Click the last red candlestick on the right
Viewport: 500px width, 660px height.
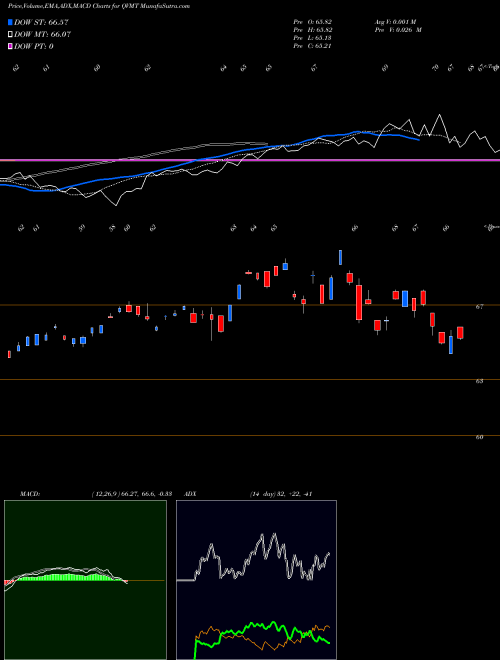pyautogui.click(x=460, y=333)
